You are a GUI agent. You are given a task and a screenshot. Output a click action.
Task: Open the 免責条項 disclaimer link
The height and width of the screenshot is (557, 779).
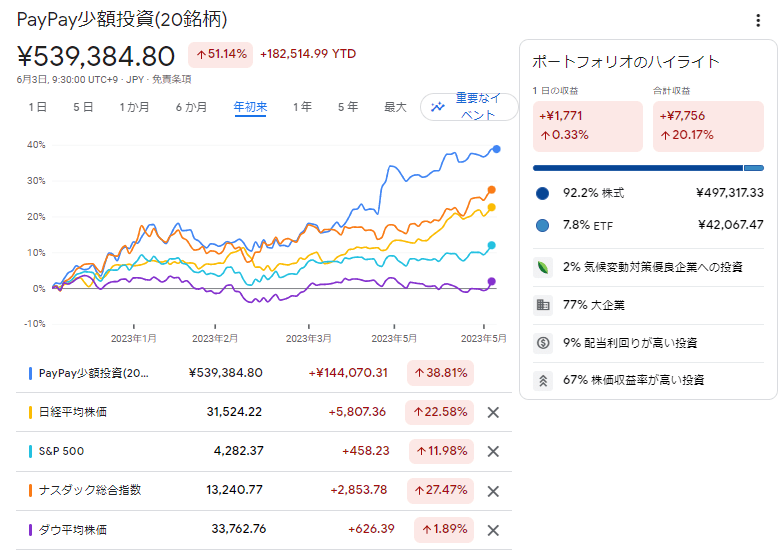(x=172, y=79)
